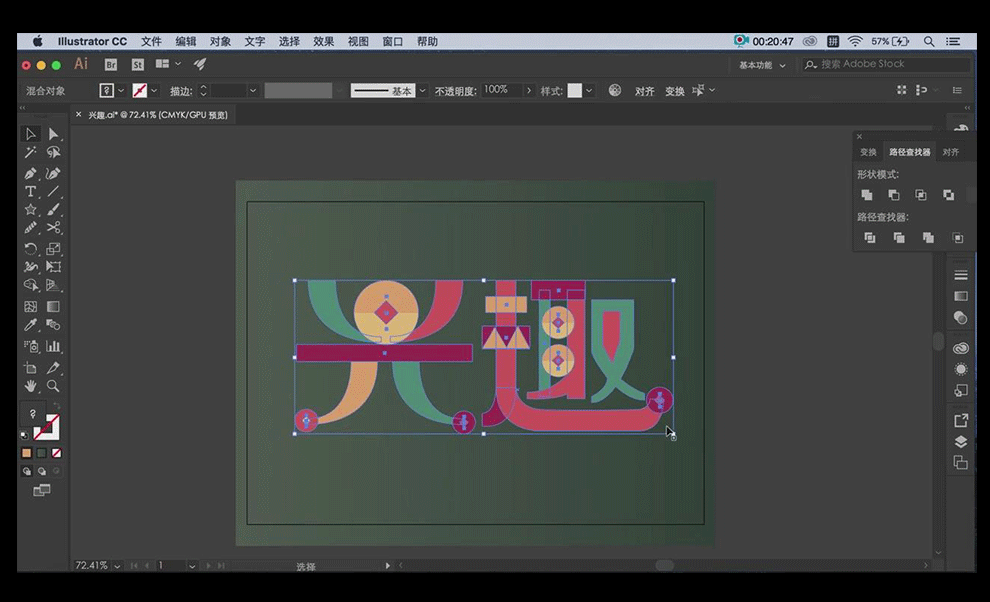Open the stroke weight 描边 dropdown
The height and width of the screenshot is (602, 990).
[x=253, y=90]
